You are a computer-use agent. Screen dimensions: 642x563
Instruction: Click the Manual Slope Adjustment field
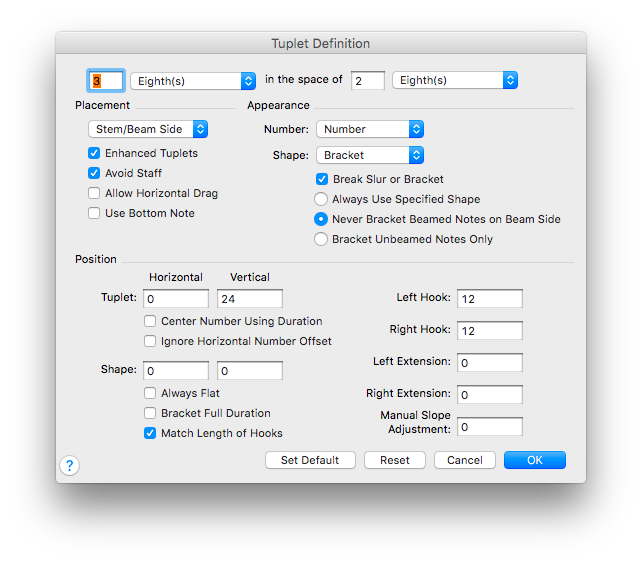tap(490, 427)
